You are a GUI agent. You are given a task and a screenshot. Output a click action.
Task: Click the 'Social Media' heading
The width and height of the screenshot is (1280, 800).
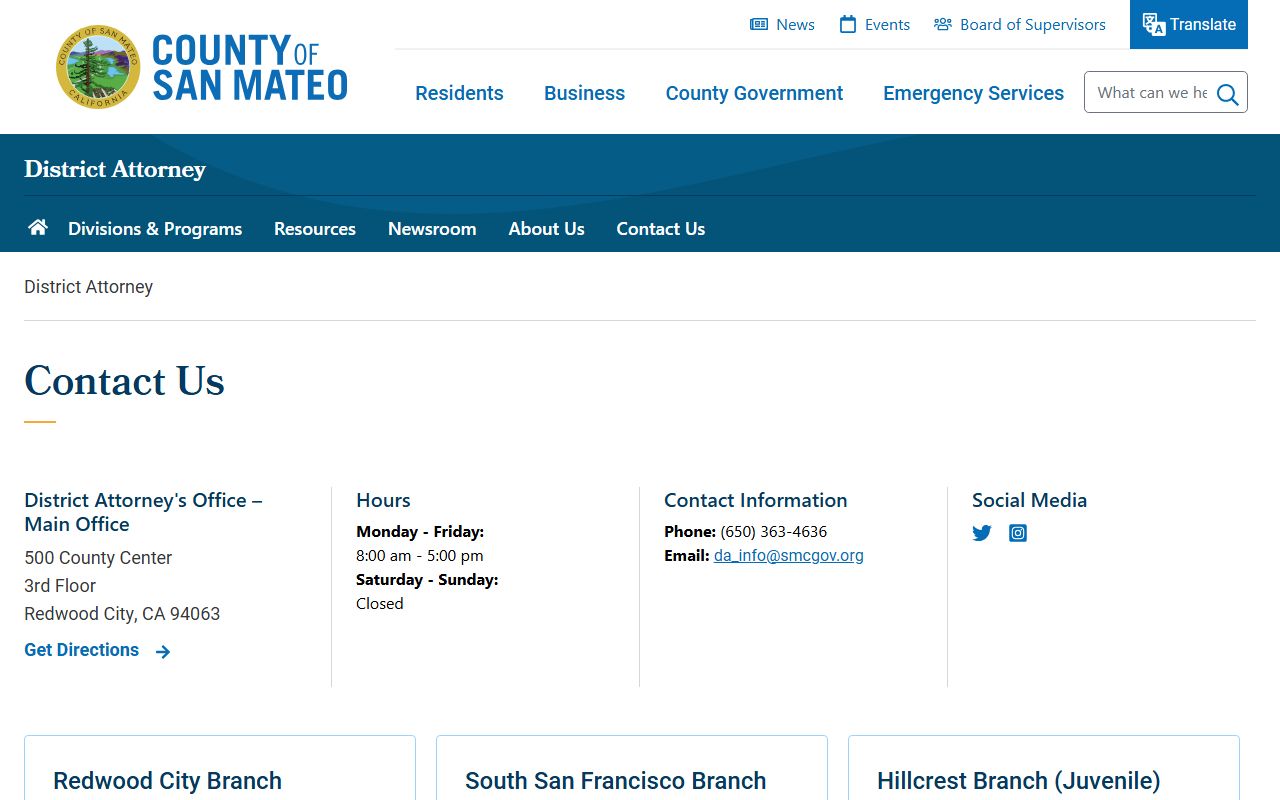coord(1029,500)
